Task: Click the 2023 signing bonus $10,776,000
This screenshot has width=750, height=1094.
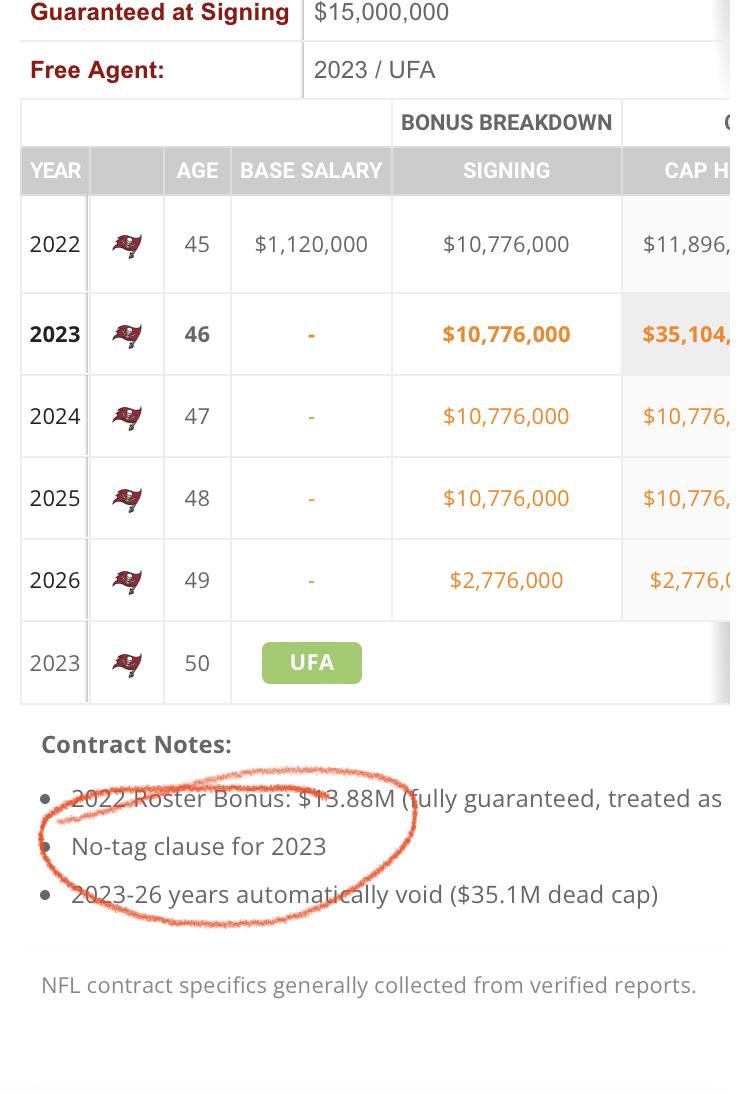Action: pyautogui.click(x=507, y=335)
